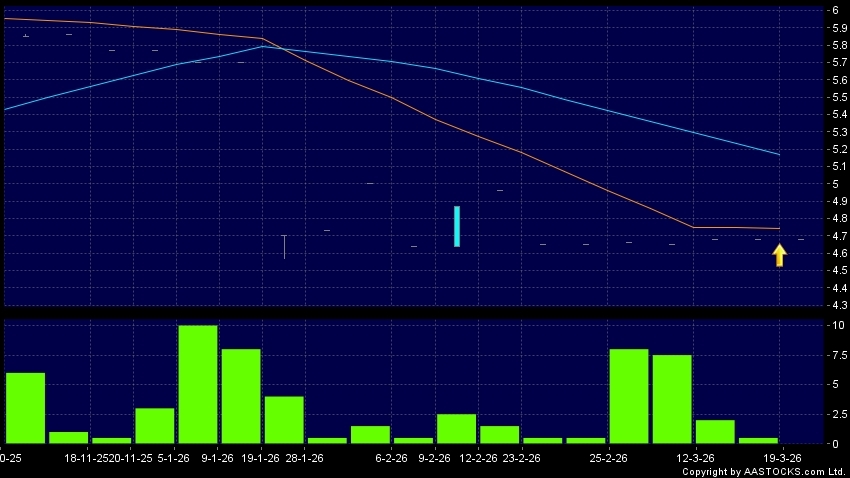Click the white candlestick wick near 28-1-26
Screen dimensions: 850x478
(284, 246)
